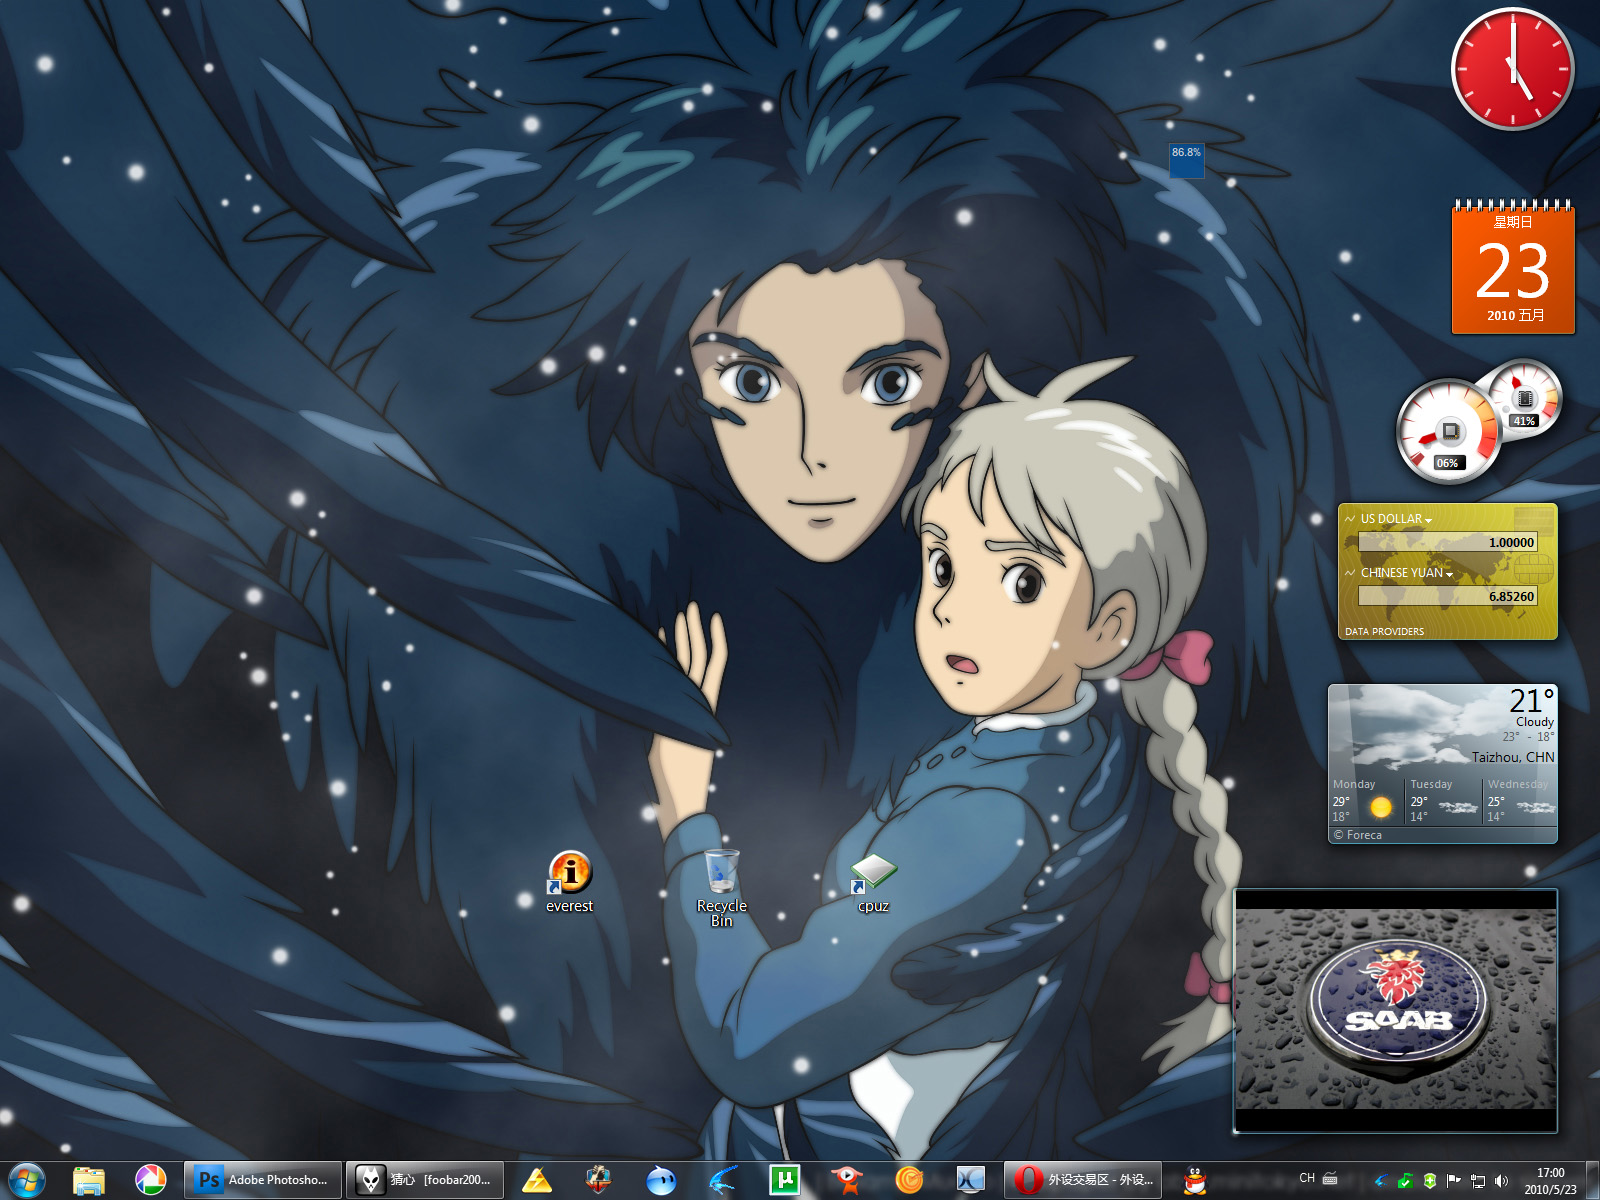
Task: Open the Foreca copyright link
Action: pyautogui.click(x=1358, y=835)
